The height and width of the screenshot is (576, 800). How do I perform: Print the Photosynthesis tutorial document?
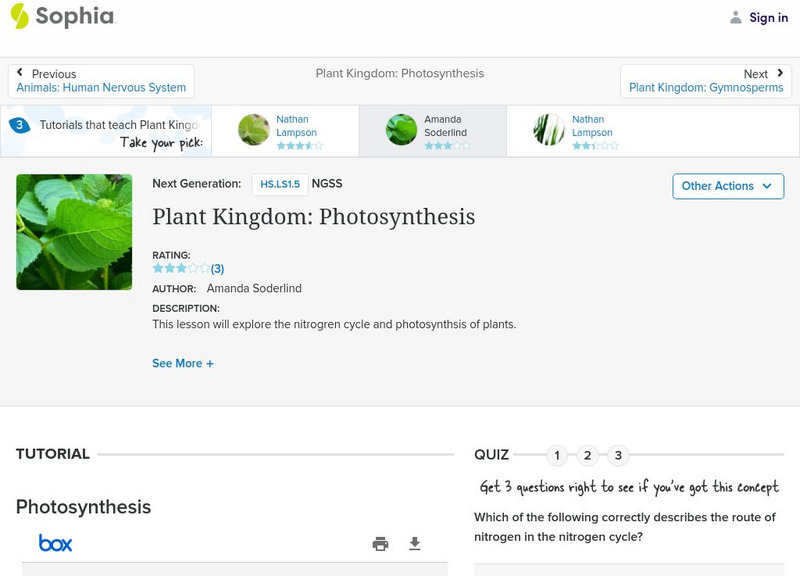pos(380,544)
